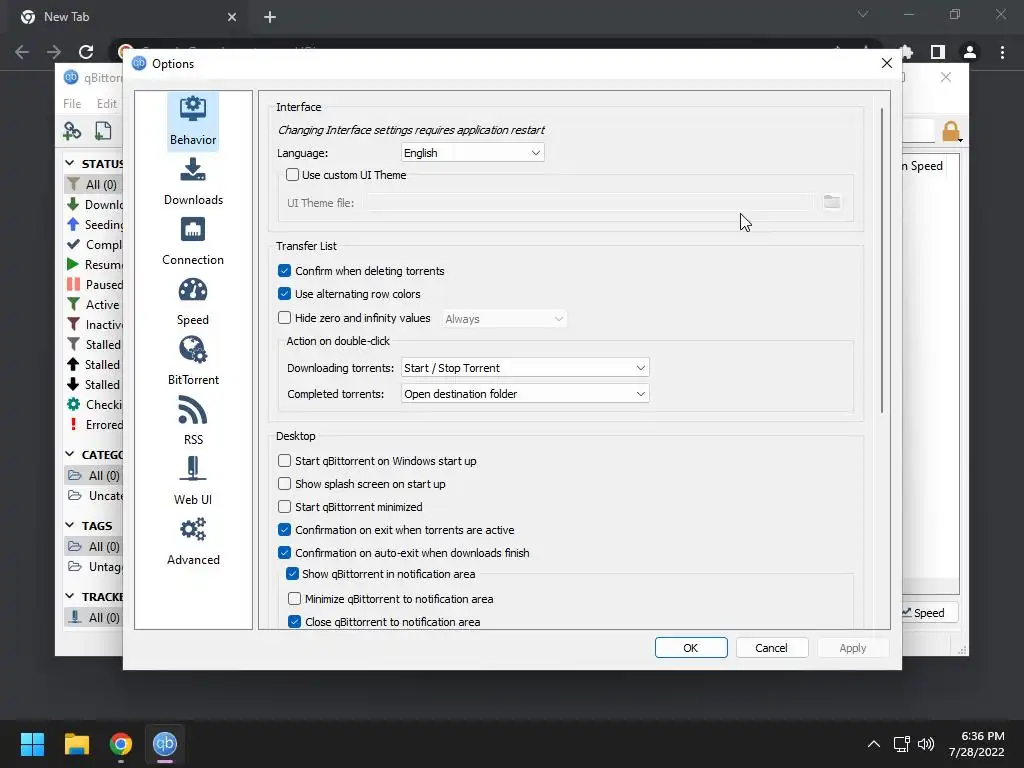The image size is (1024, 768).
Task: Toggle Use custom UI Theme checkbox
Action: (293, 175)
